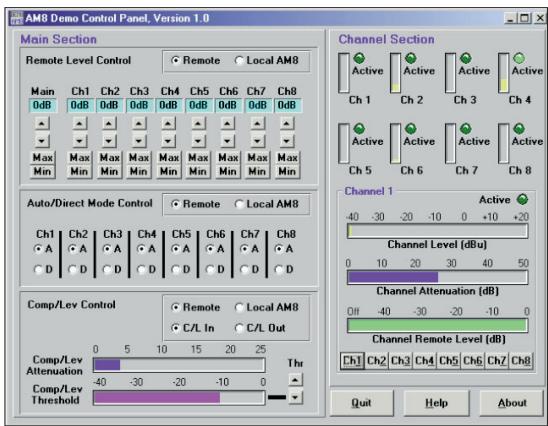Click the Ch 7 Active green LED

pos(466,129)
